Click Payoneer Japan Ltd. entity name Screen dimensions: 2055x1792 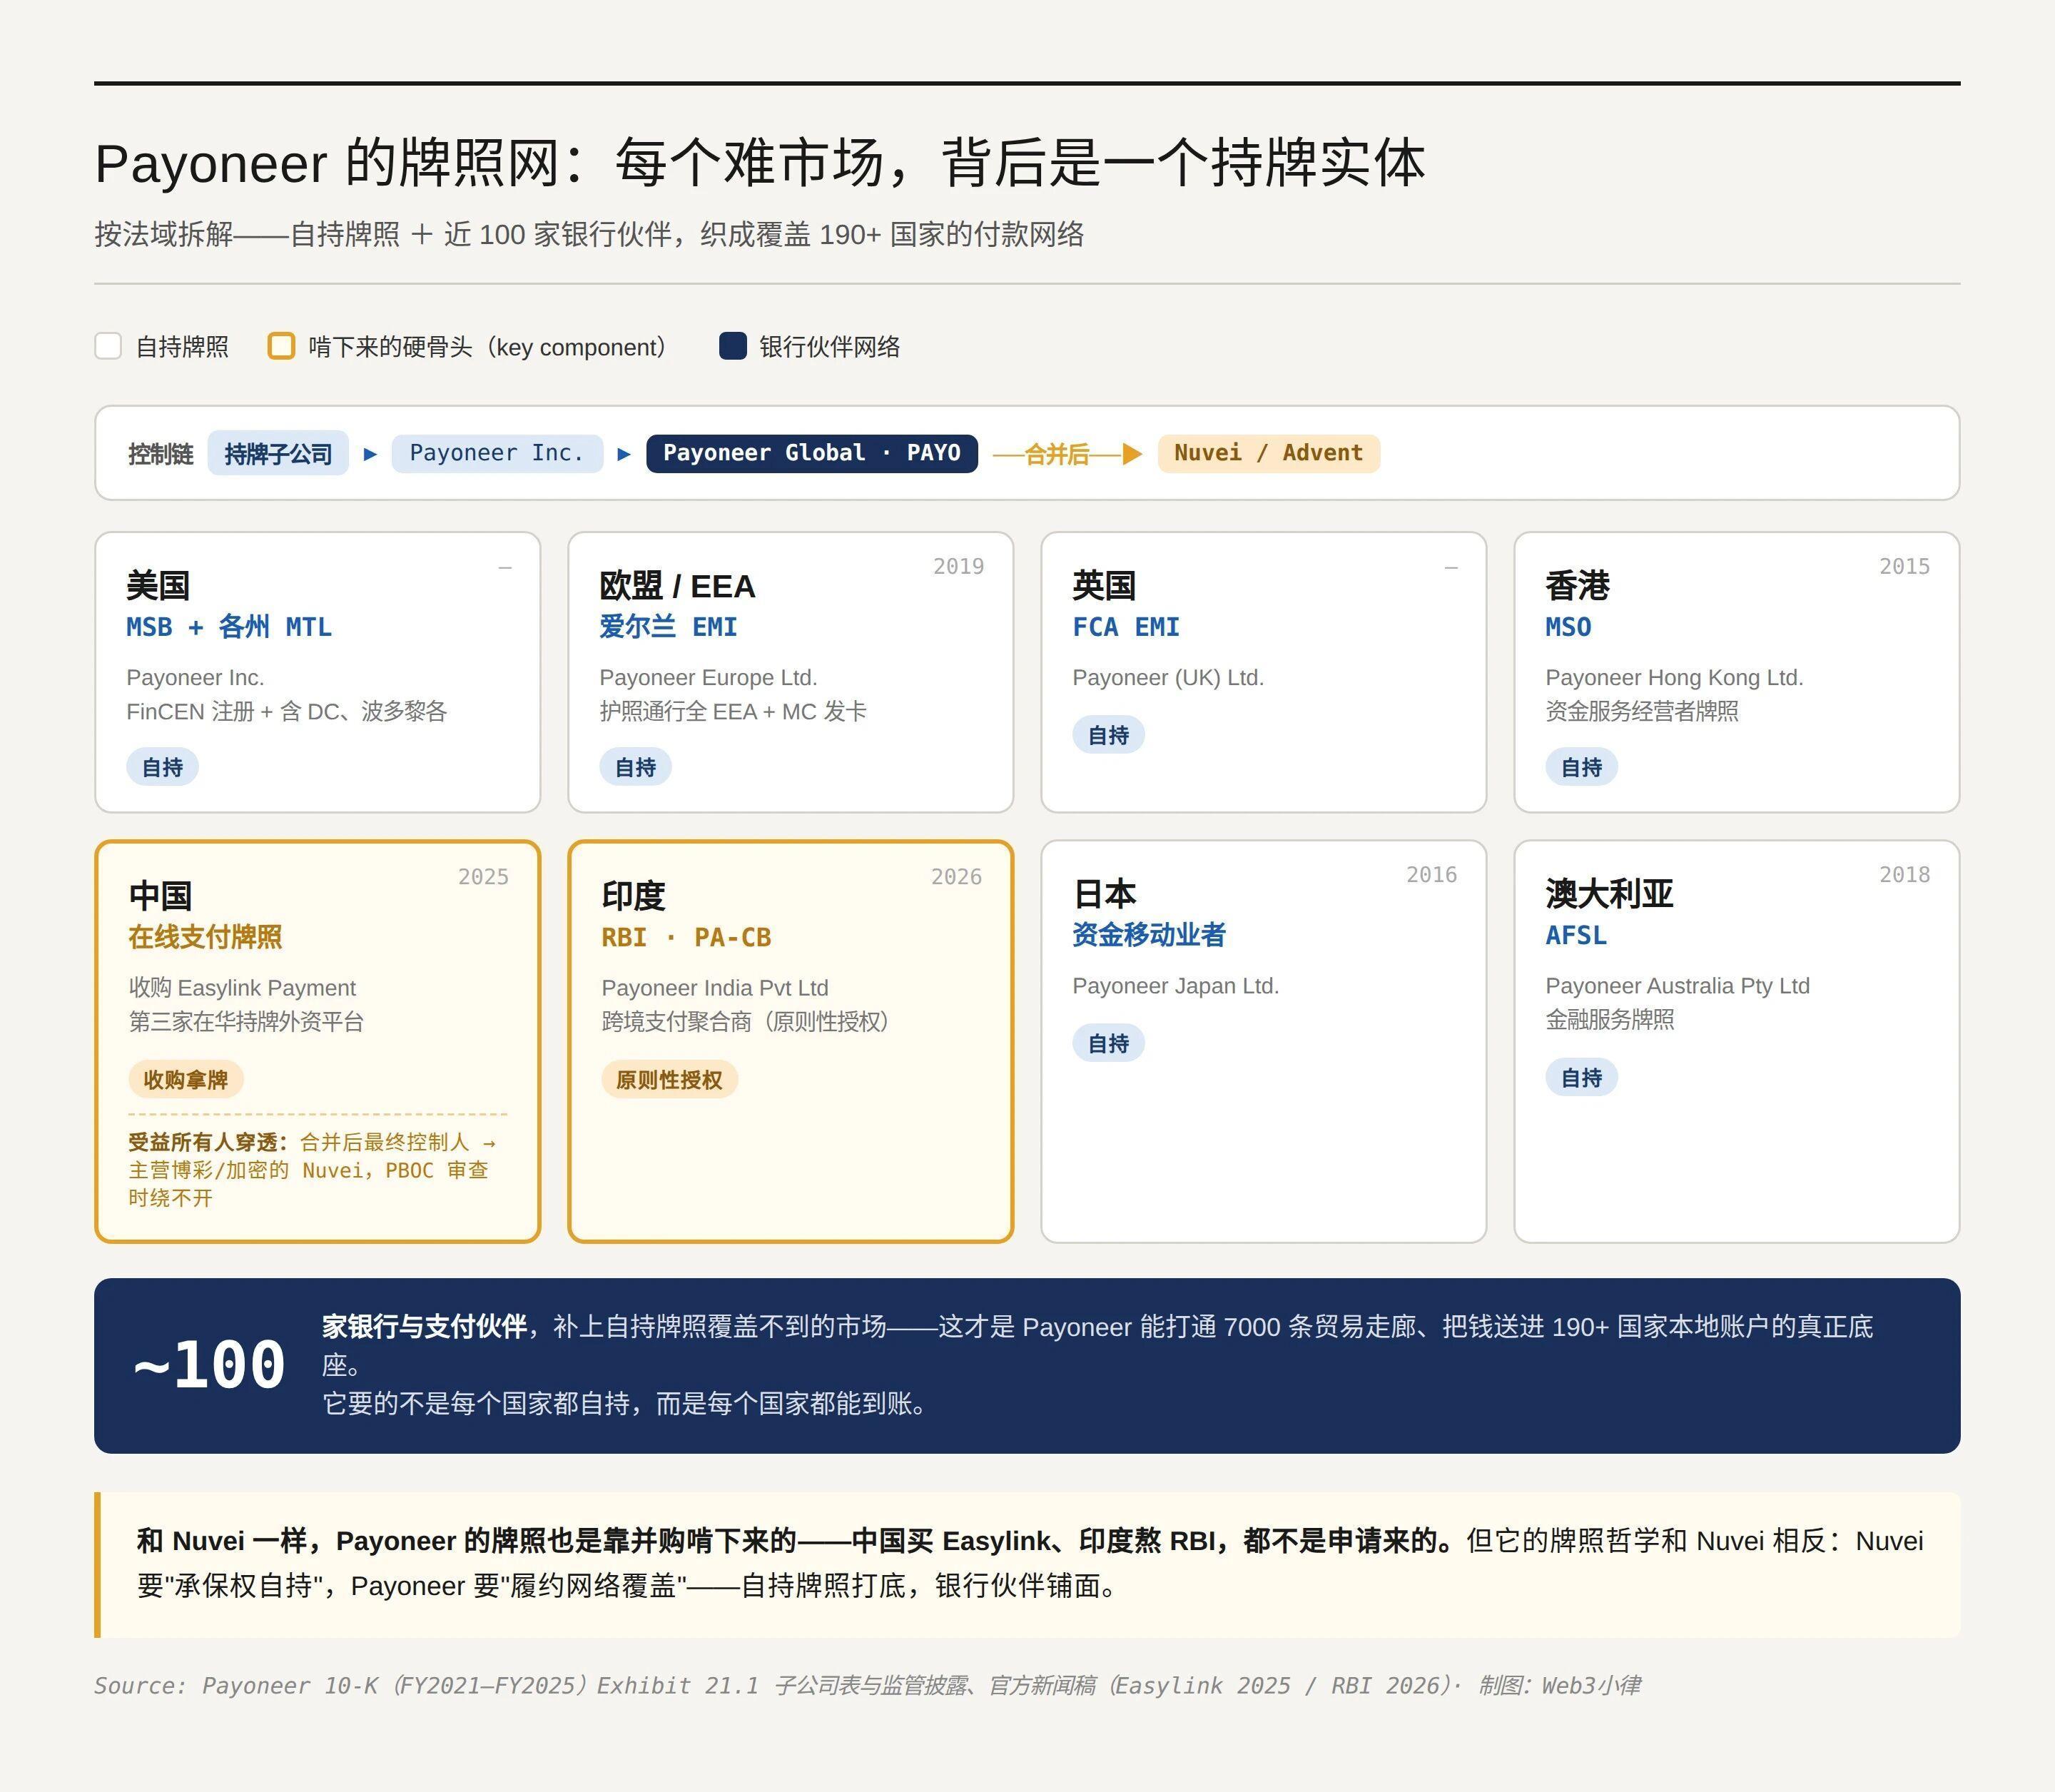[1175, 985]
